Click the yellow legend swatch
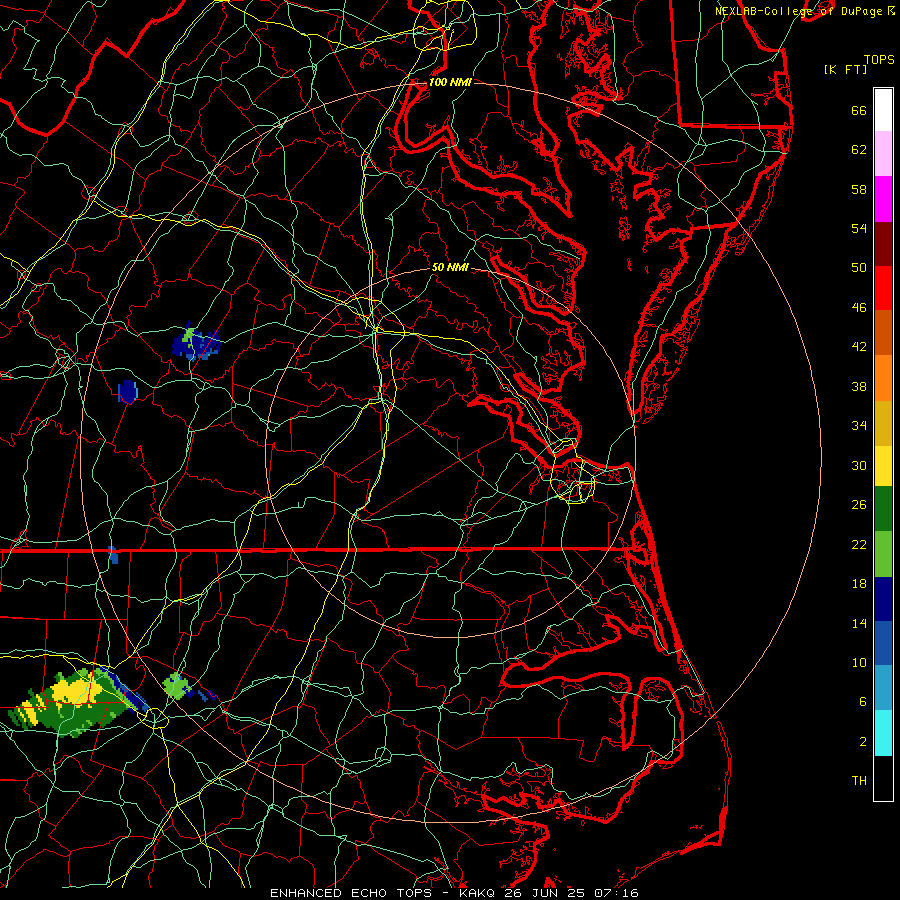Screen dimensions: 900x900 pyautogui.click(x=883, y=465)
